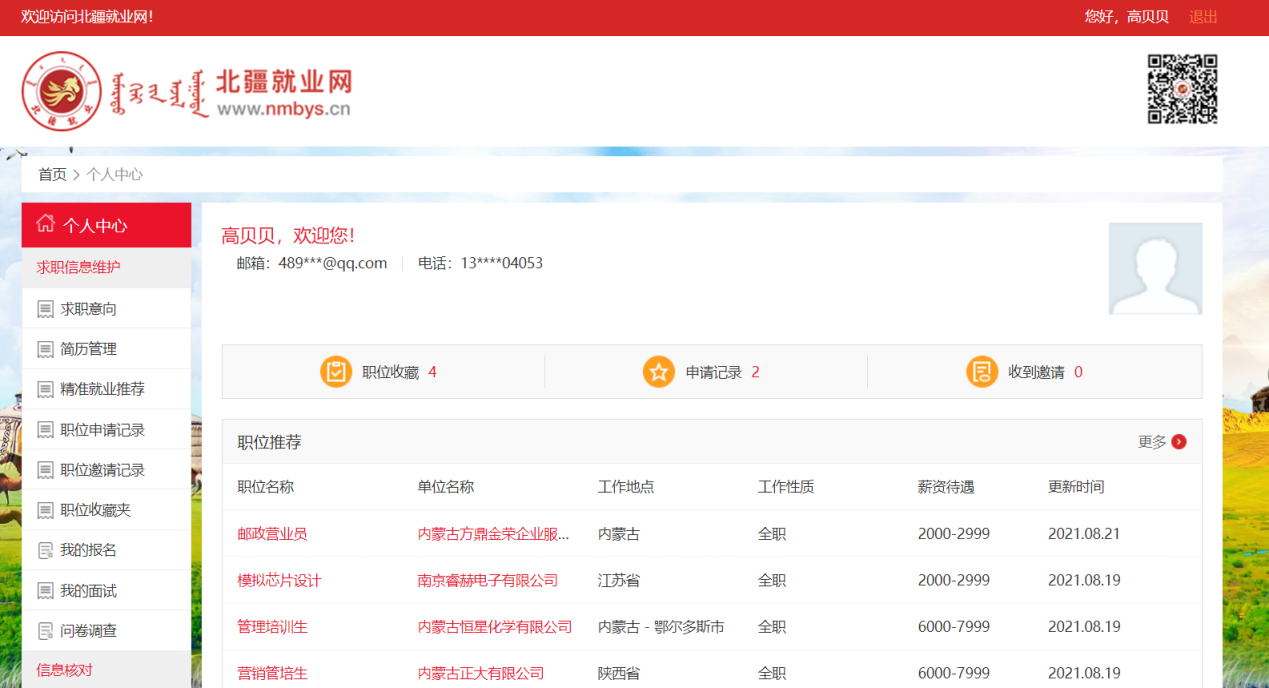Click the orange 申请记录 star icon

click(659, 372)
